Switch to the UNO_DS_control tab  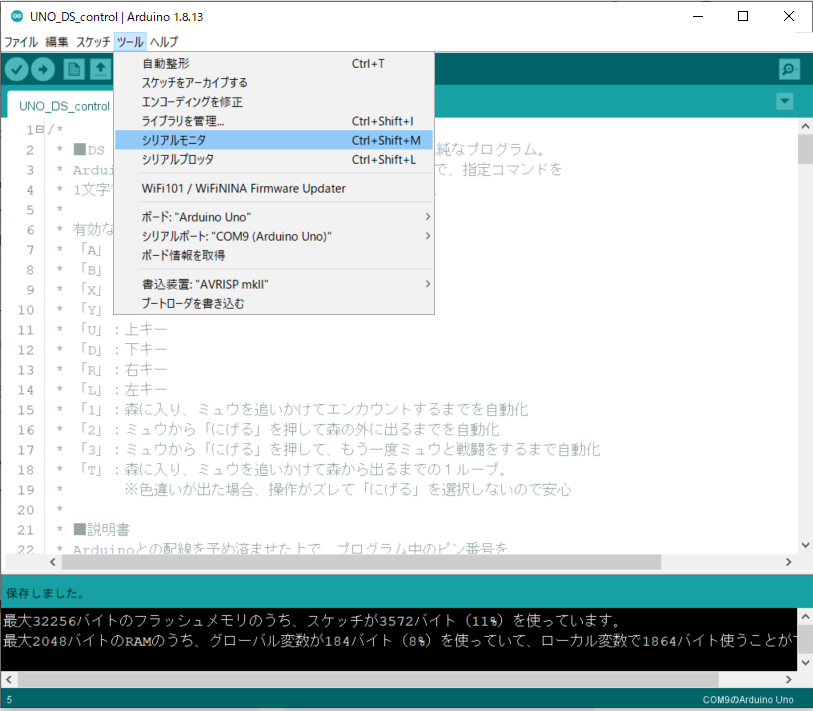(64, 106)
